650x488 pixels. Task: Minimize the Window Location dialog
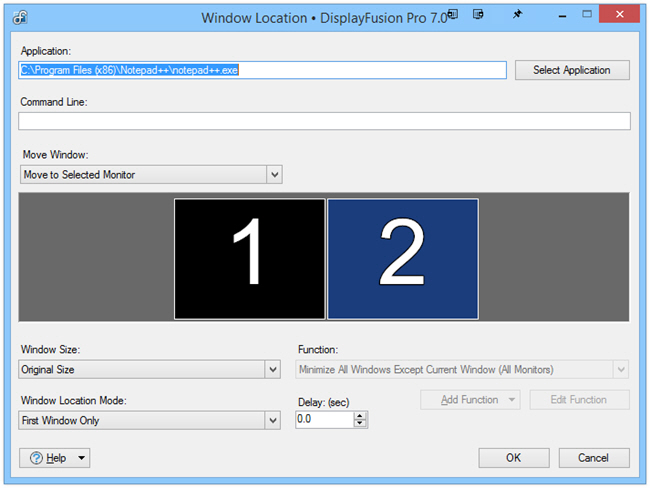562,16
